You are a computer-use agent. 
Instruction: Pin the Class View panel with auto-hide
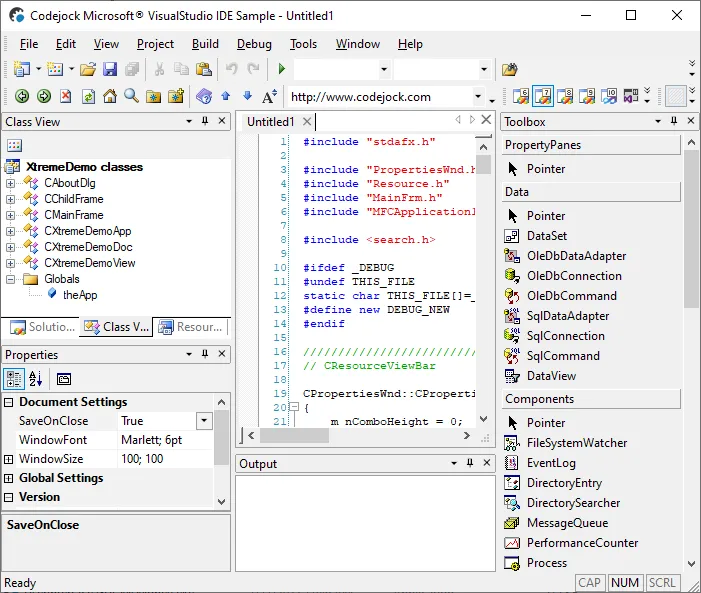click(x=205, y=122)
